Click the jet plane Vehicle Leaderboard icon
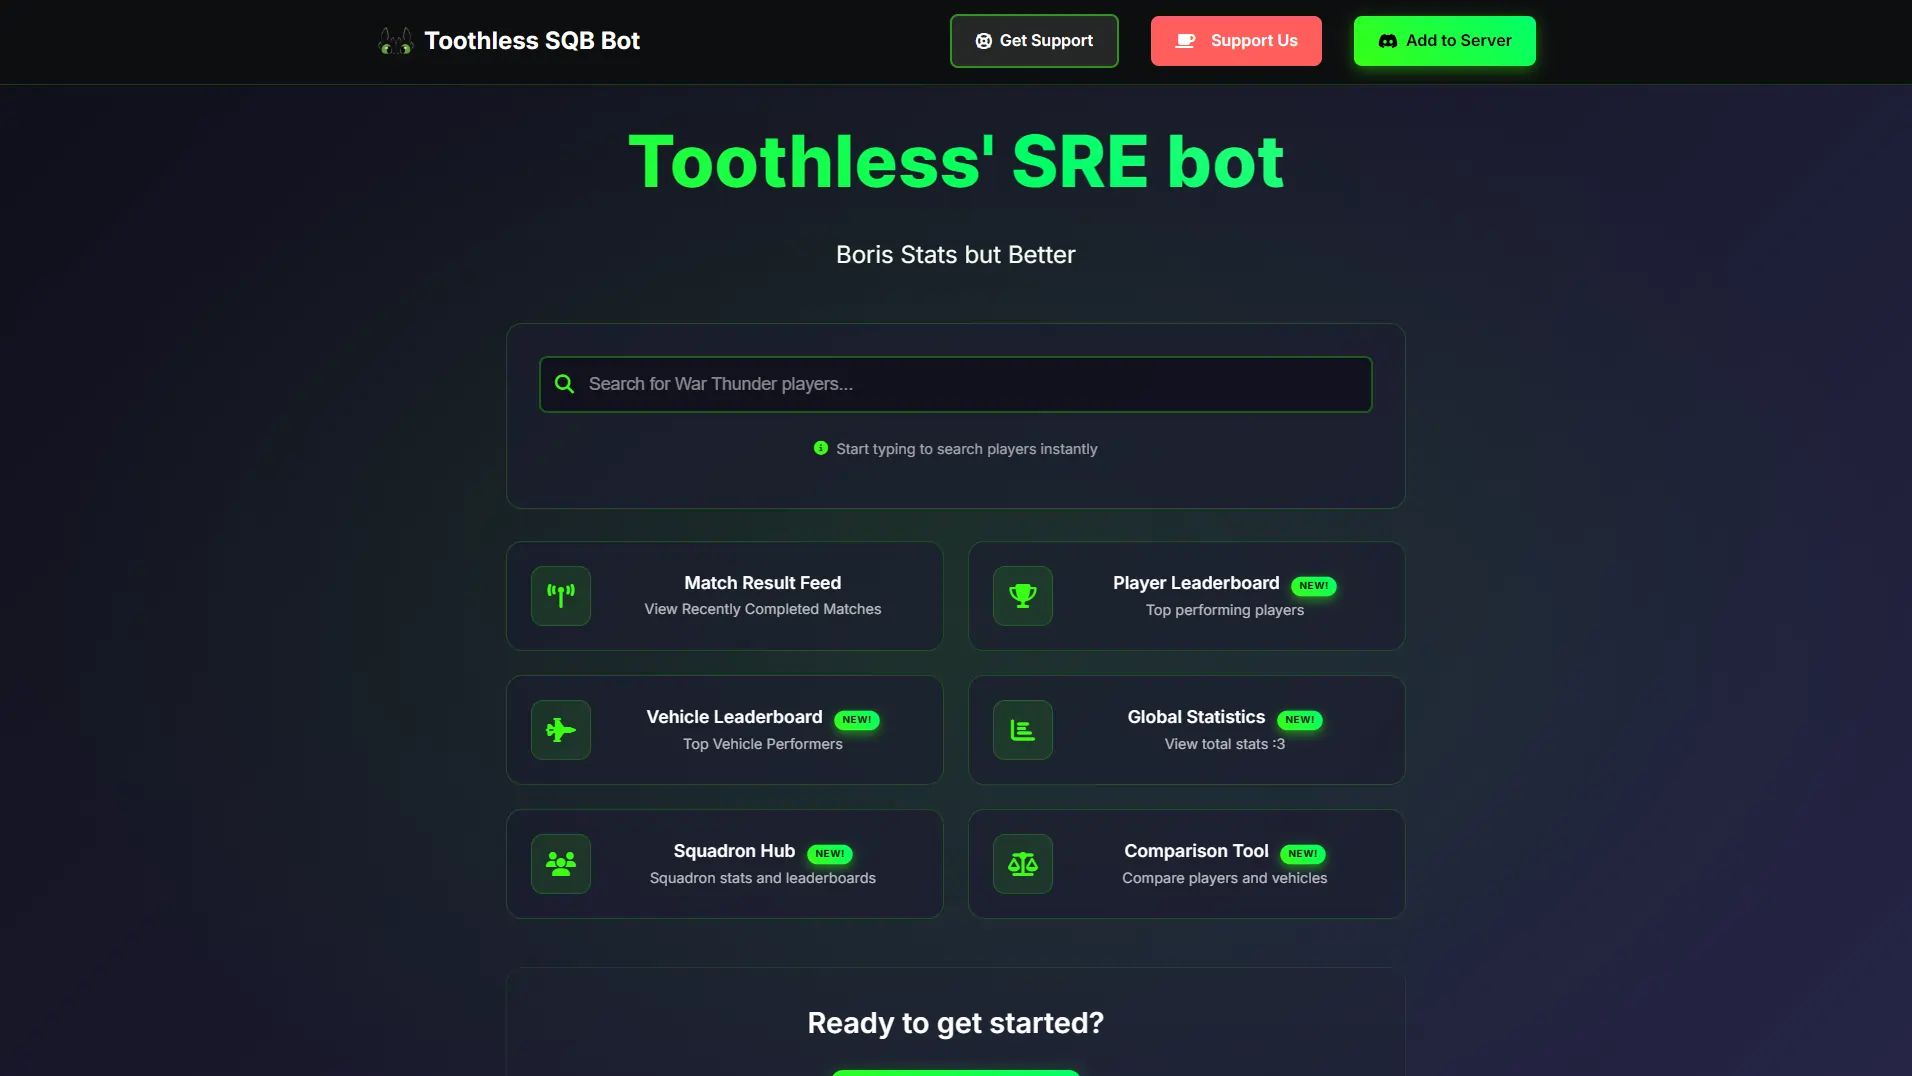Image resolution: width=1912 pixels, height=1076 pixels. coord(561,730)
